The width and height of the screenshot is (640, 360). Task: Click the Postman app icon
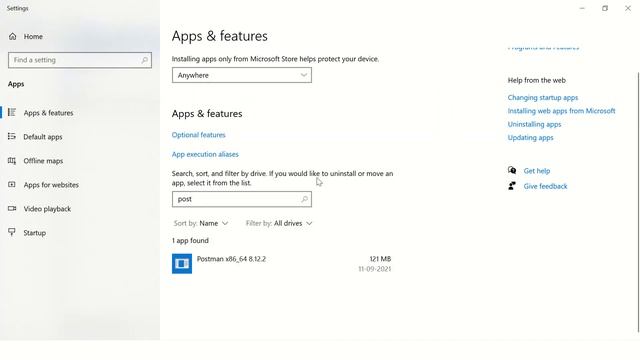click(x=182, y=264)
